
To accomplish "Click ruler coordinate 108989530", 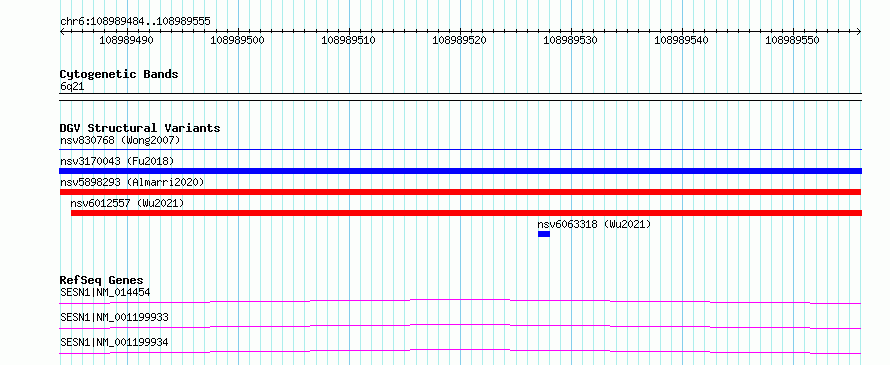I will [x=570, y=41].
